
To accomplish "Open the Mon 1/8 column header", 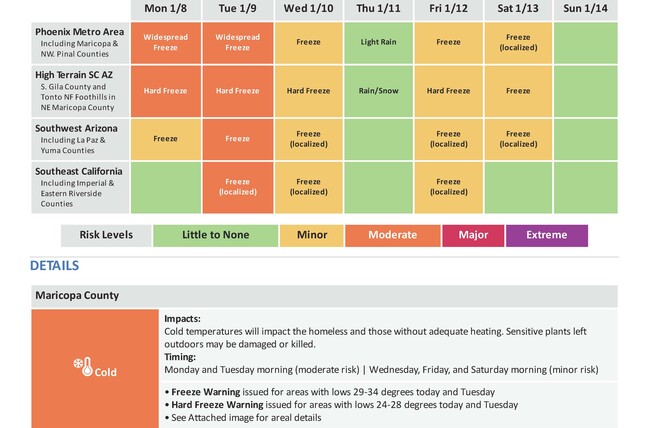I will click(166, 10).
